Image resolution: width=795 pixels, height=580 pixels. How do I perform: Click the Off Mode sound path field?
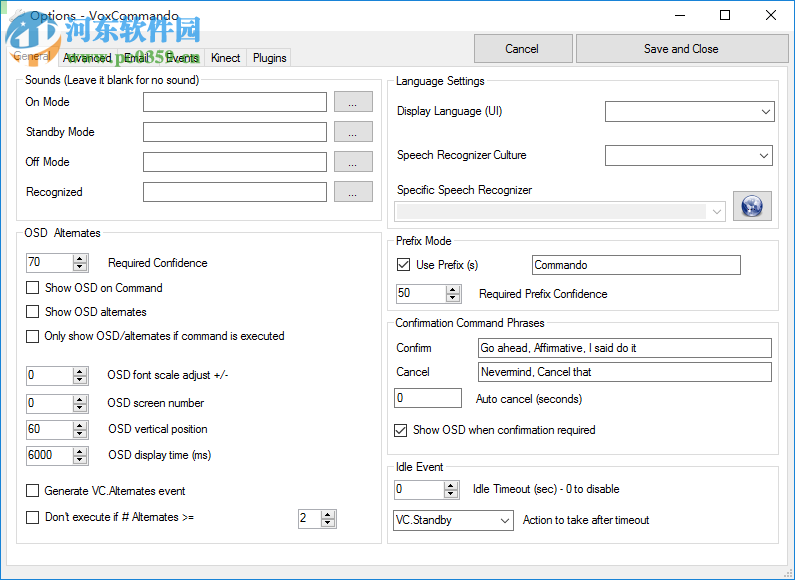point(235,162)
